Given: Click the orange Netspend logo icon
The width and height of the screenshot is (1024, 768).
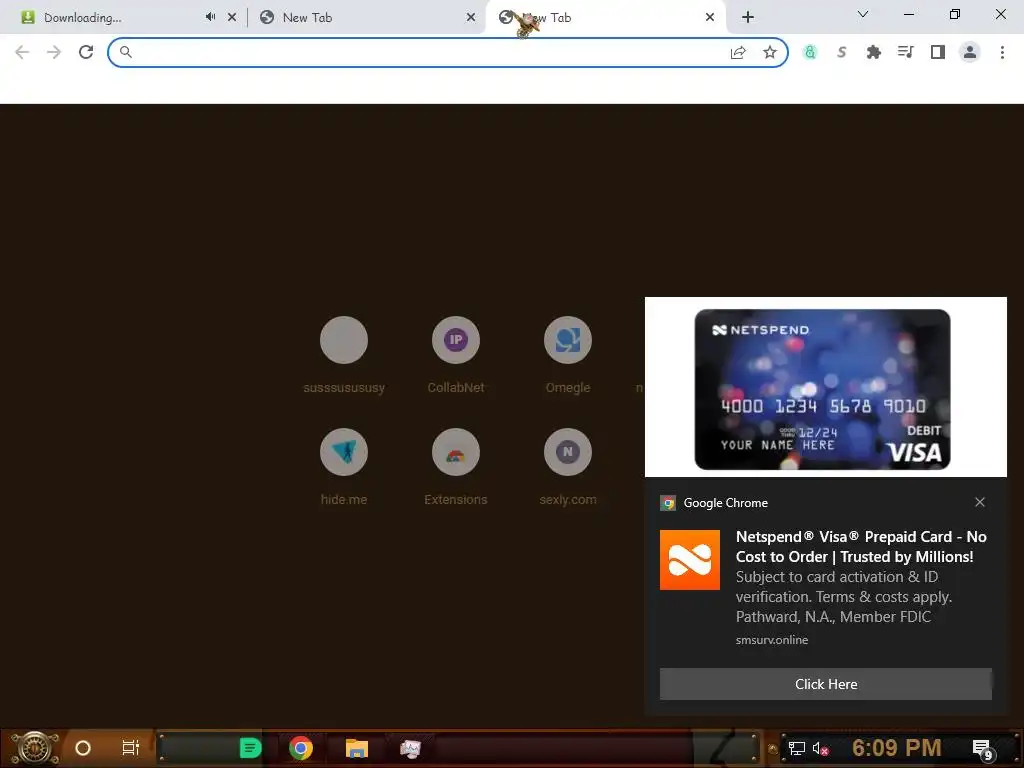Looking at the screenshot, I should [690, 560].
